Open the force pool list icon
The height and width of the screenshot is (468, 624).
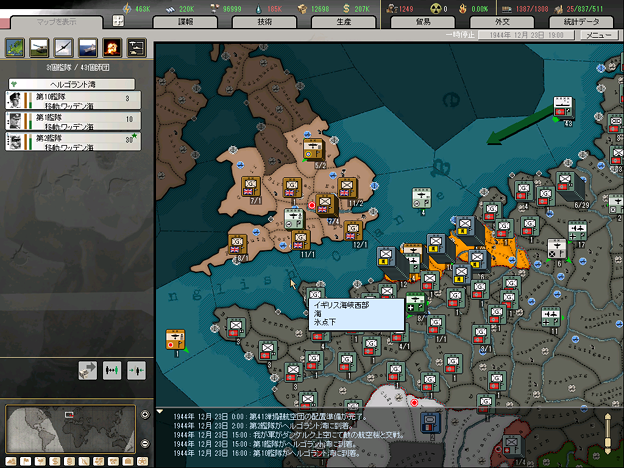(x=136, y=47)
